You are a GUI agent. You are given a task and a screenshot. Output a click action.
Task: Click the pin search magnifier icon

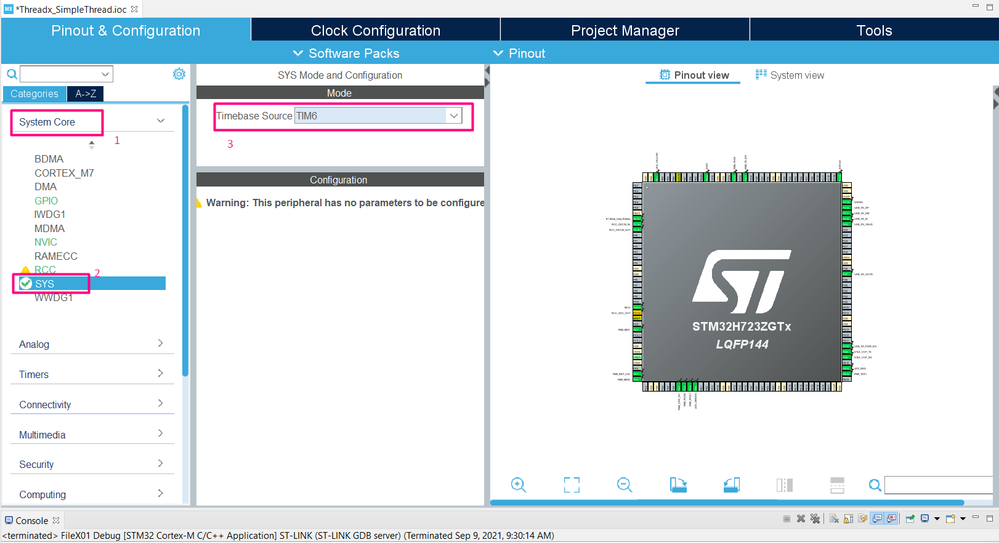coord(875,486)
